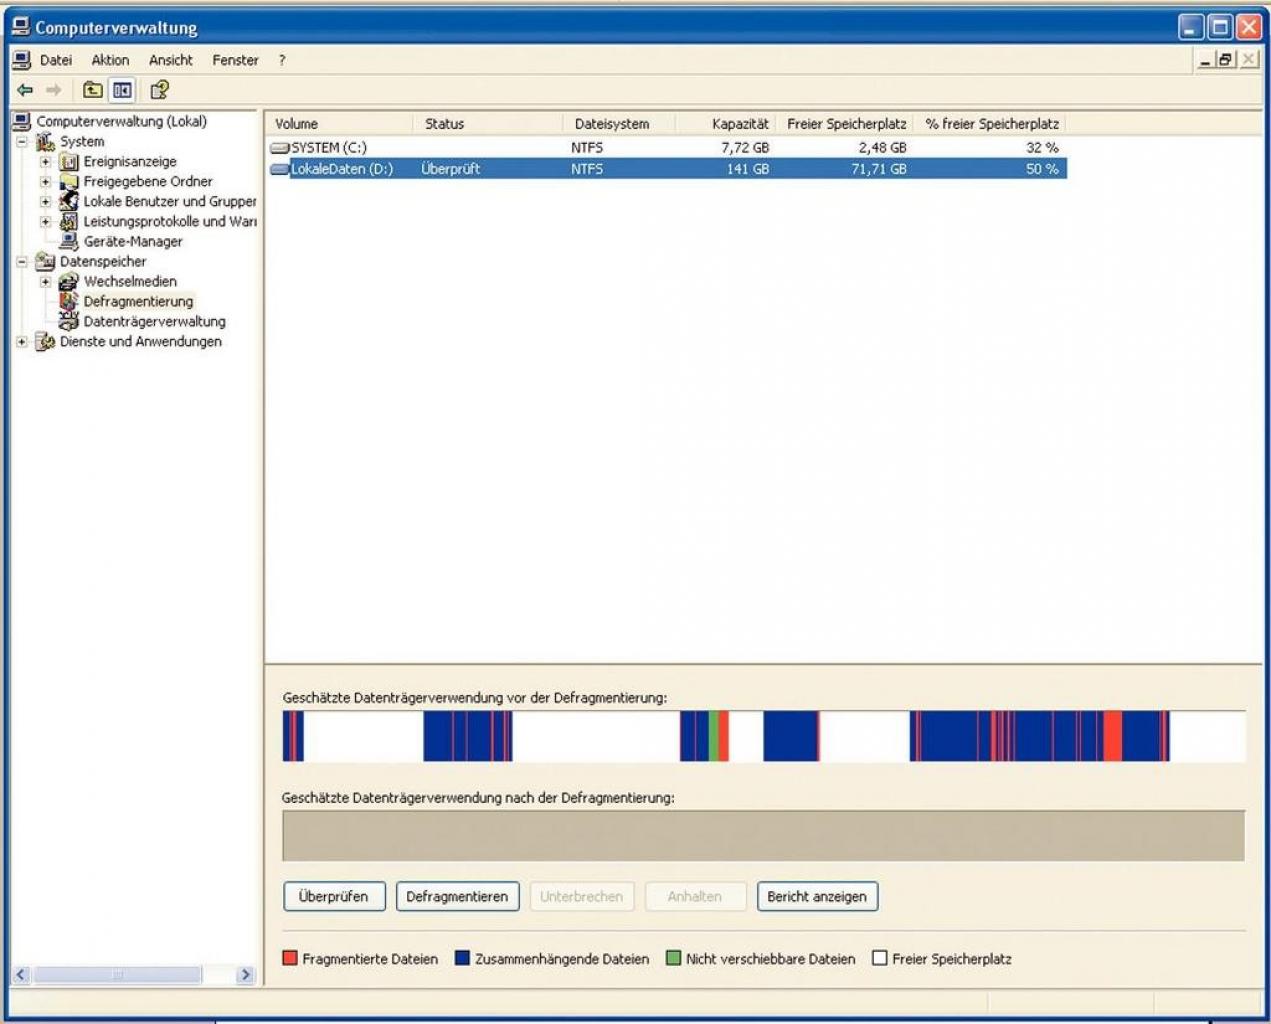Select Geräte-Manager in the tree
This screenshot has height=1024, width=1271.
[x=133, y=241]
